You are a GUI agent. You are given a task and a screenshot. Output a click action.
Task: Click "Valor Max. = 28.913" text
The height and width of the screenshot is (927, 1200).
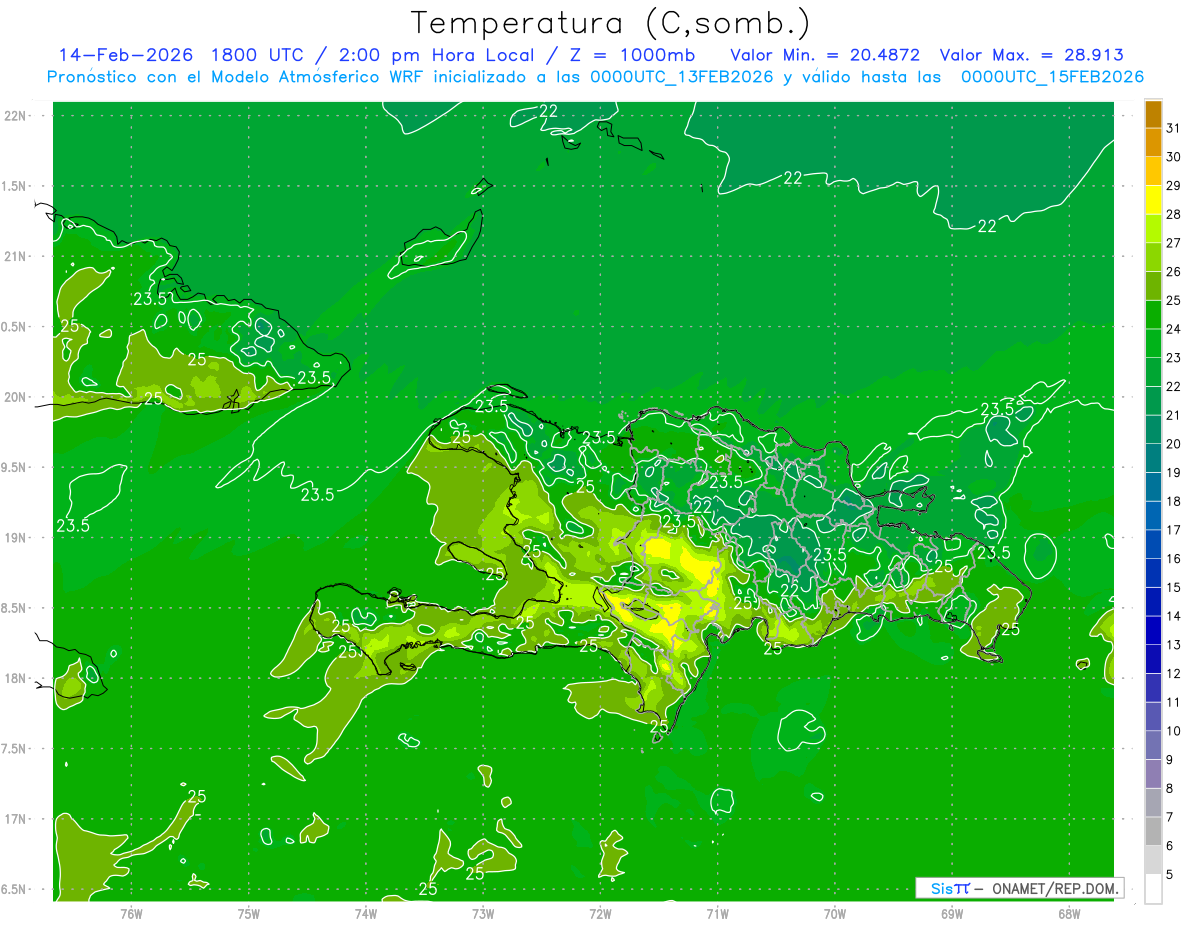(1031, 55)
